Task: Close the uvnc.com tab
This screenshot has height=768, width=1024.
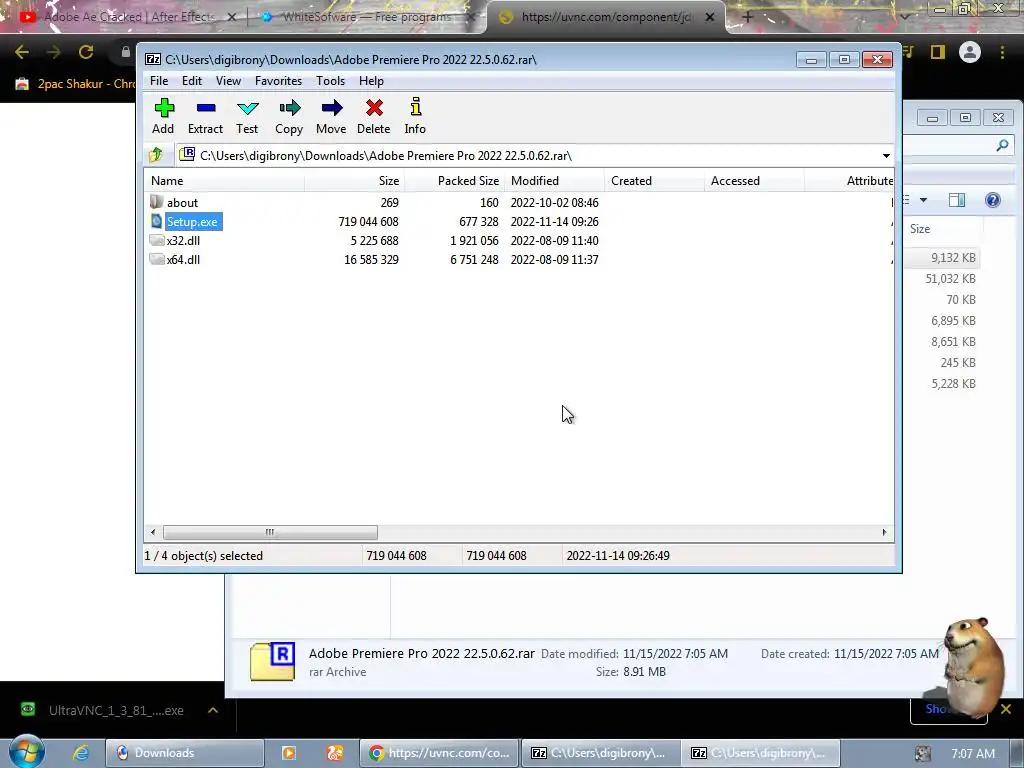Action: point(710,18)
